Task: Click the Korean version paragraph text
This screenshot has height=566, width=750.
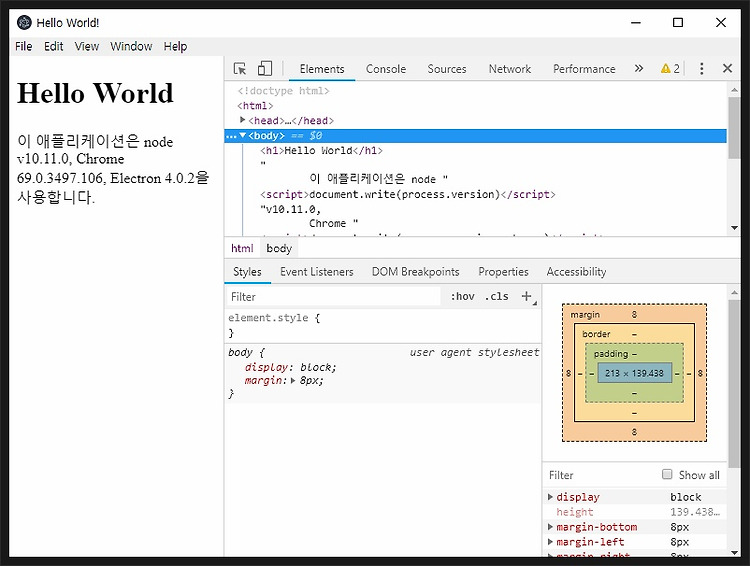Action: (113, 168)
